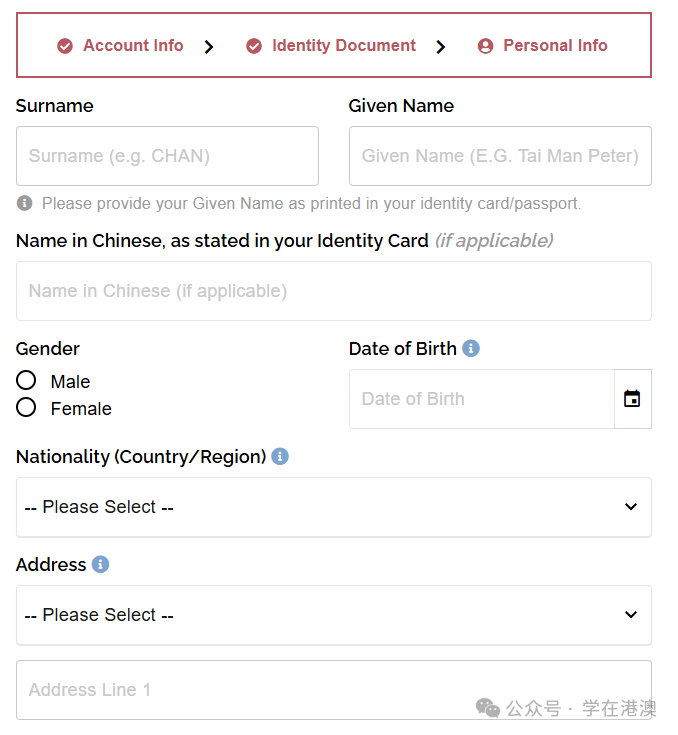Go to the Account Info step

(x=133, y=46)
